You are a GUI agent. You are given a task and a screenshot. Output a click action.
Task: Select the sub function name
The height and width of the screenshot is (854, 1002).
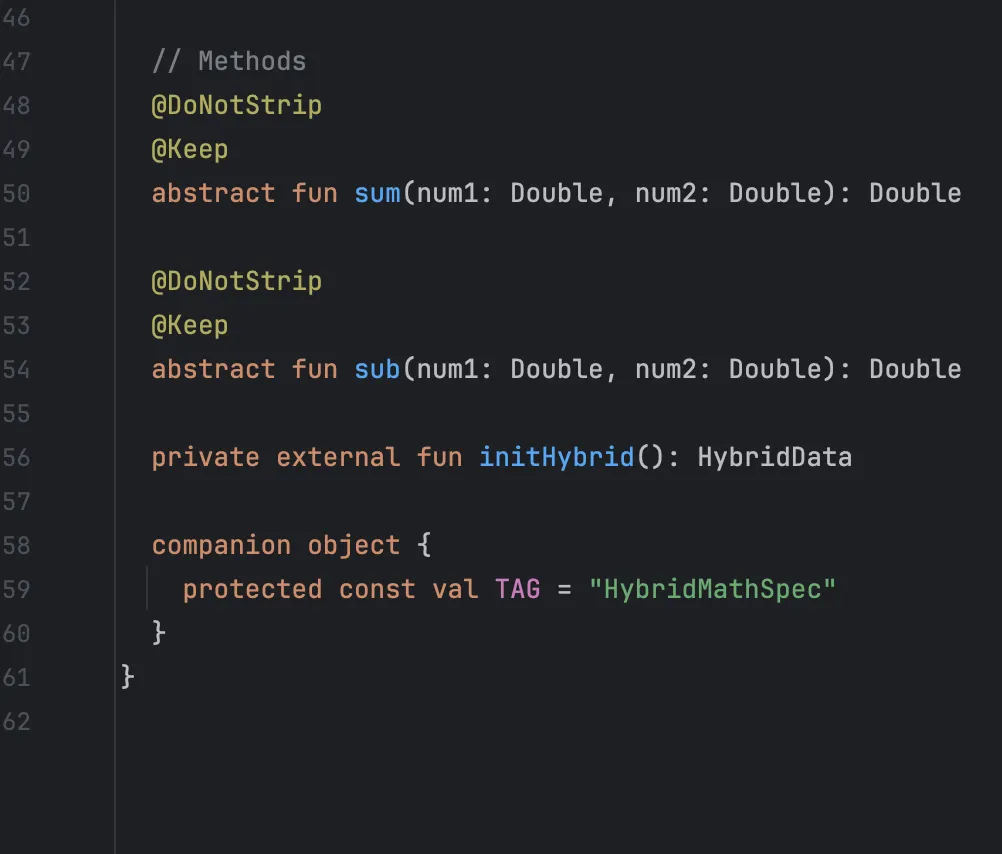378,369
